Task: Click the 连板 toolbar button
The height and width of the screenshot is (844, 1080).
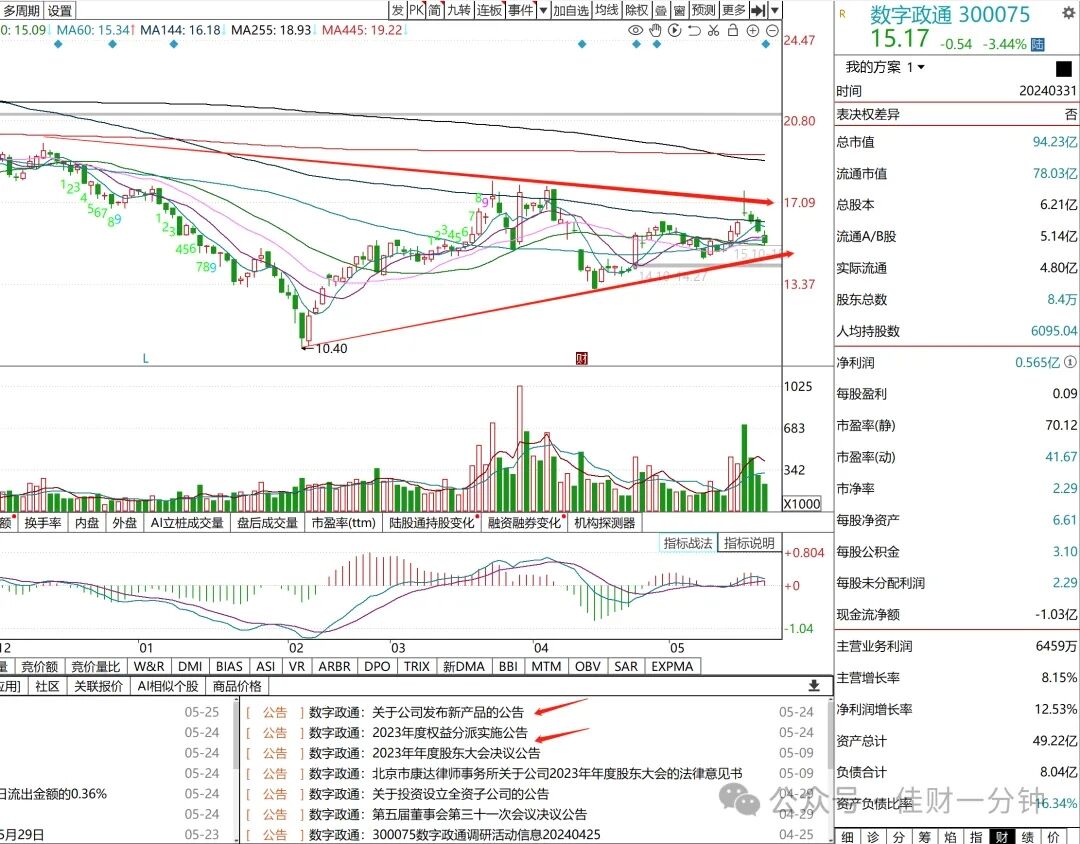Action: coord(490,10)
